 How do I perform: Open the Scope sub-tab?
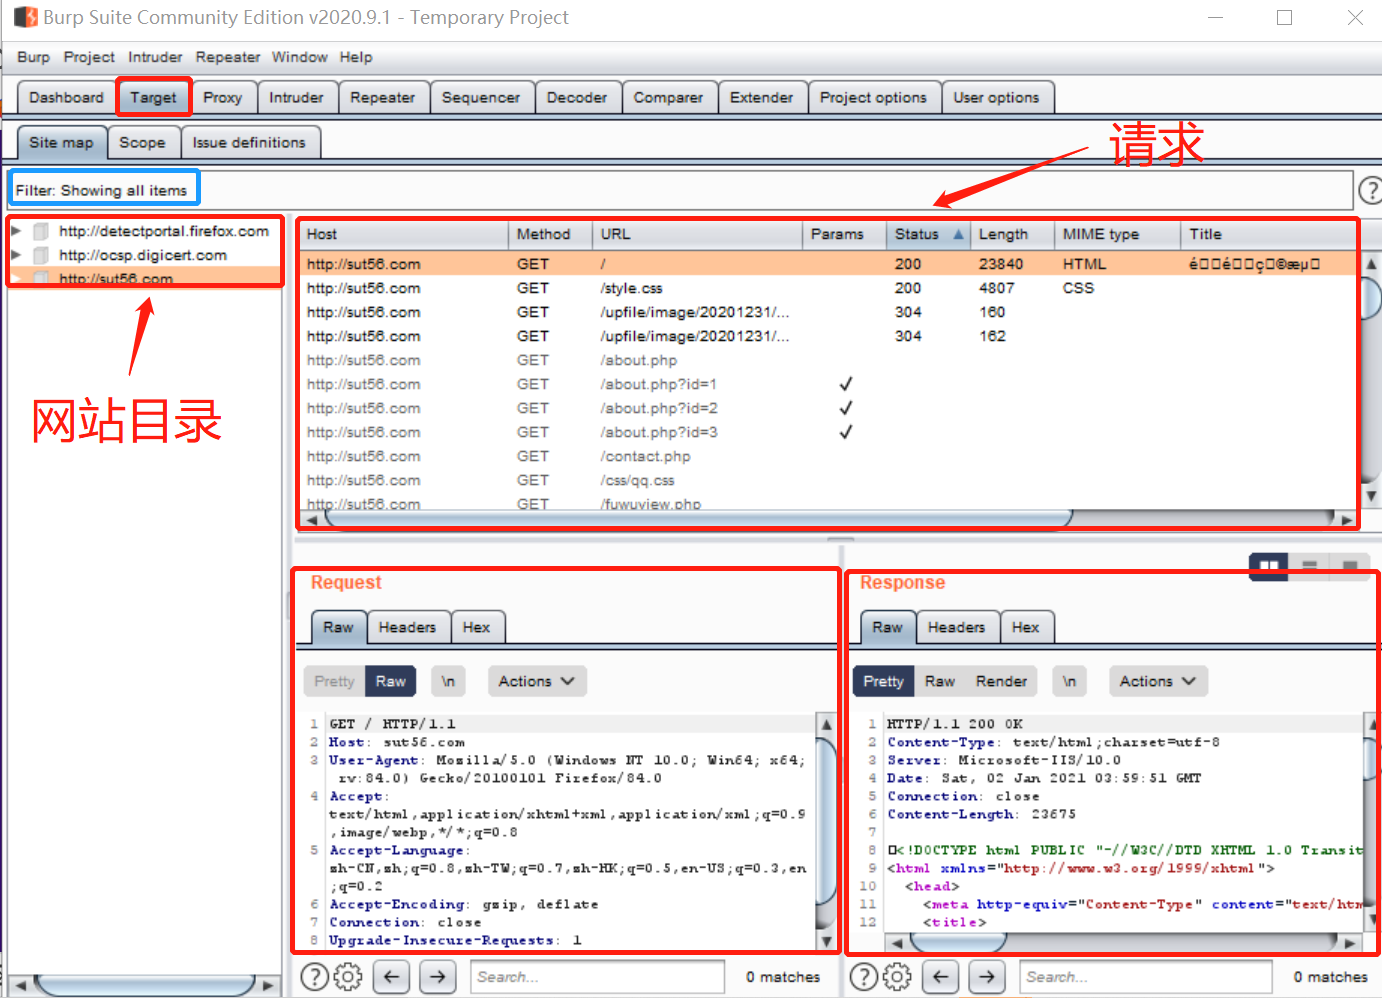tap(142, 142)
